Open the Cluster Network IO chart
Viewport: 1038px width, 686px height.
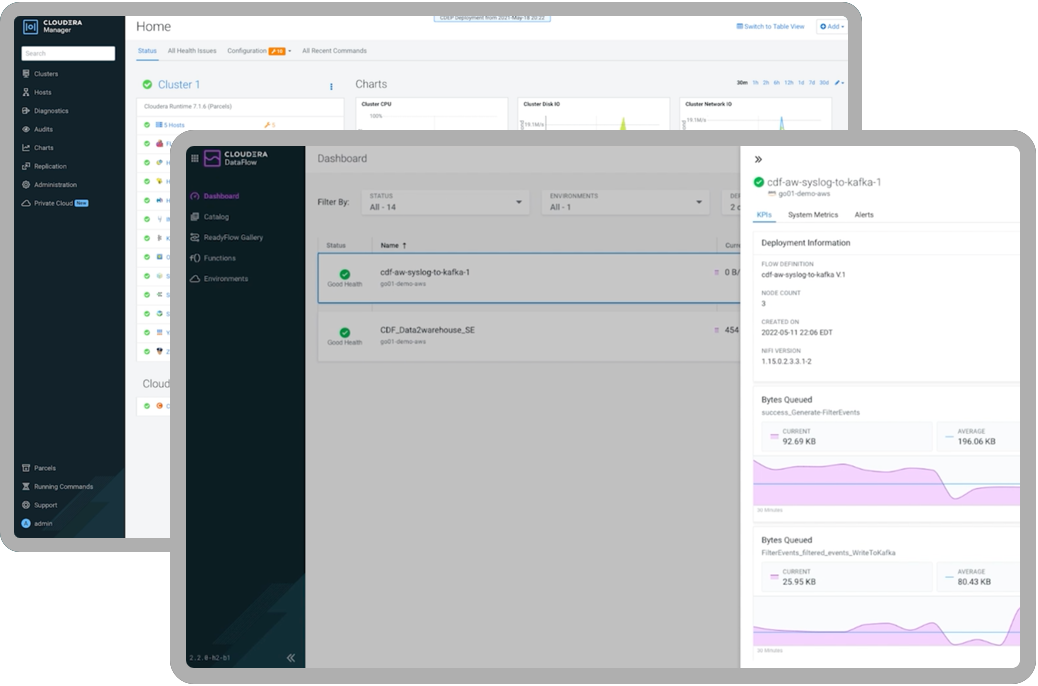pos(755,114)
